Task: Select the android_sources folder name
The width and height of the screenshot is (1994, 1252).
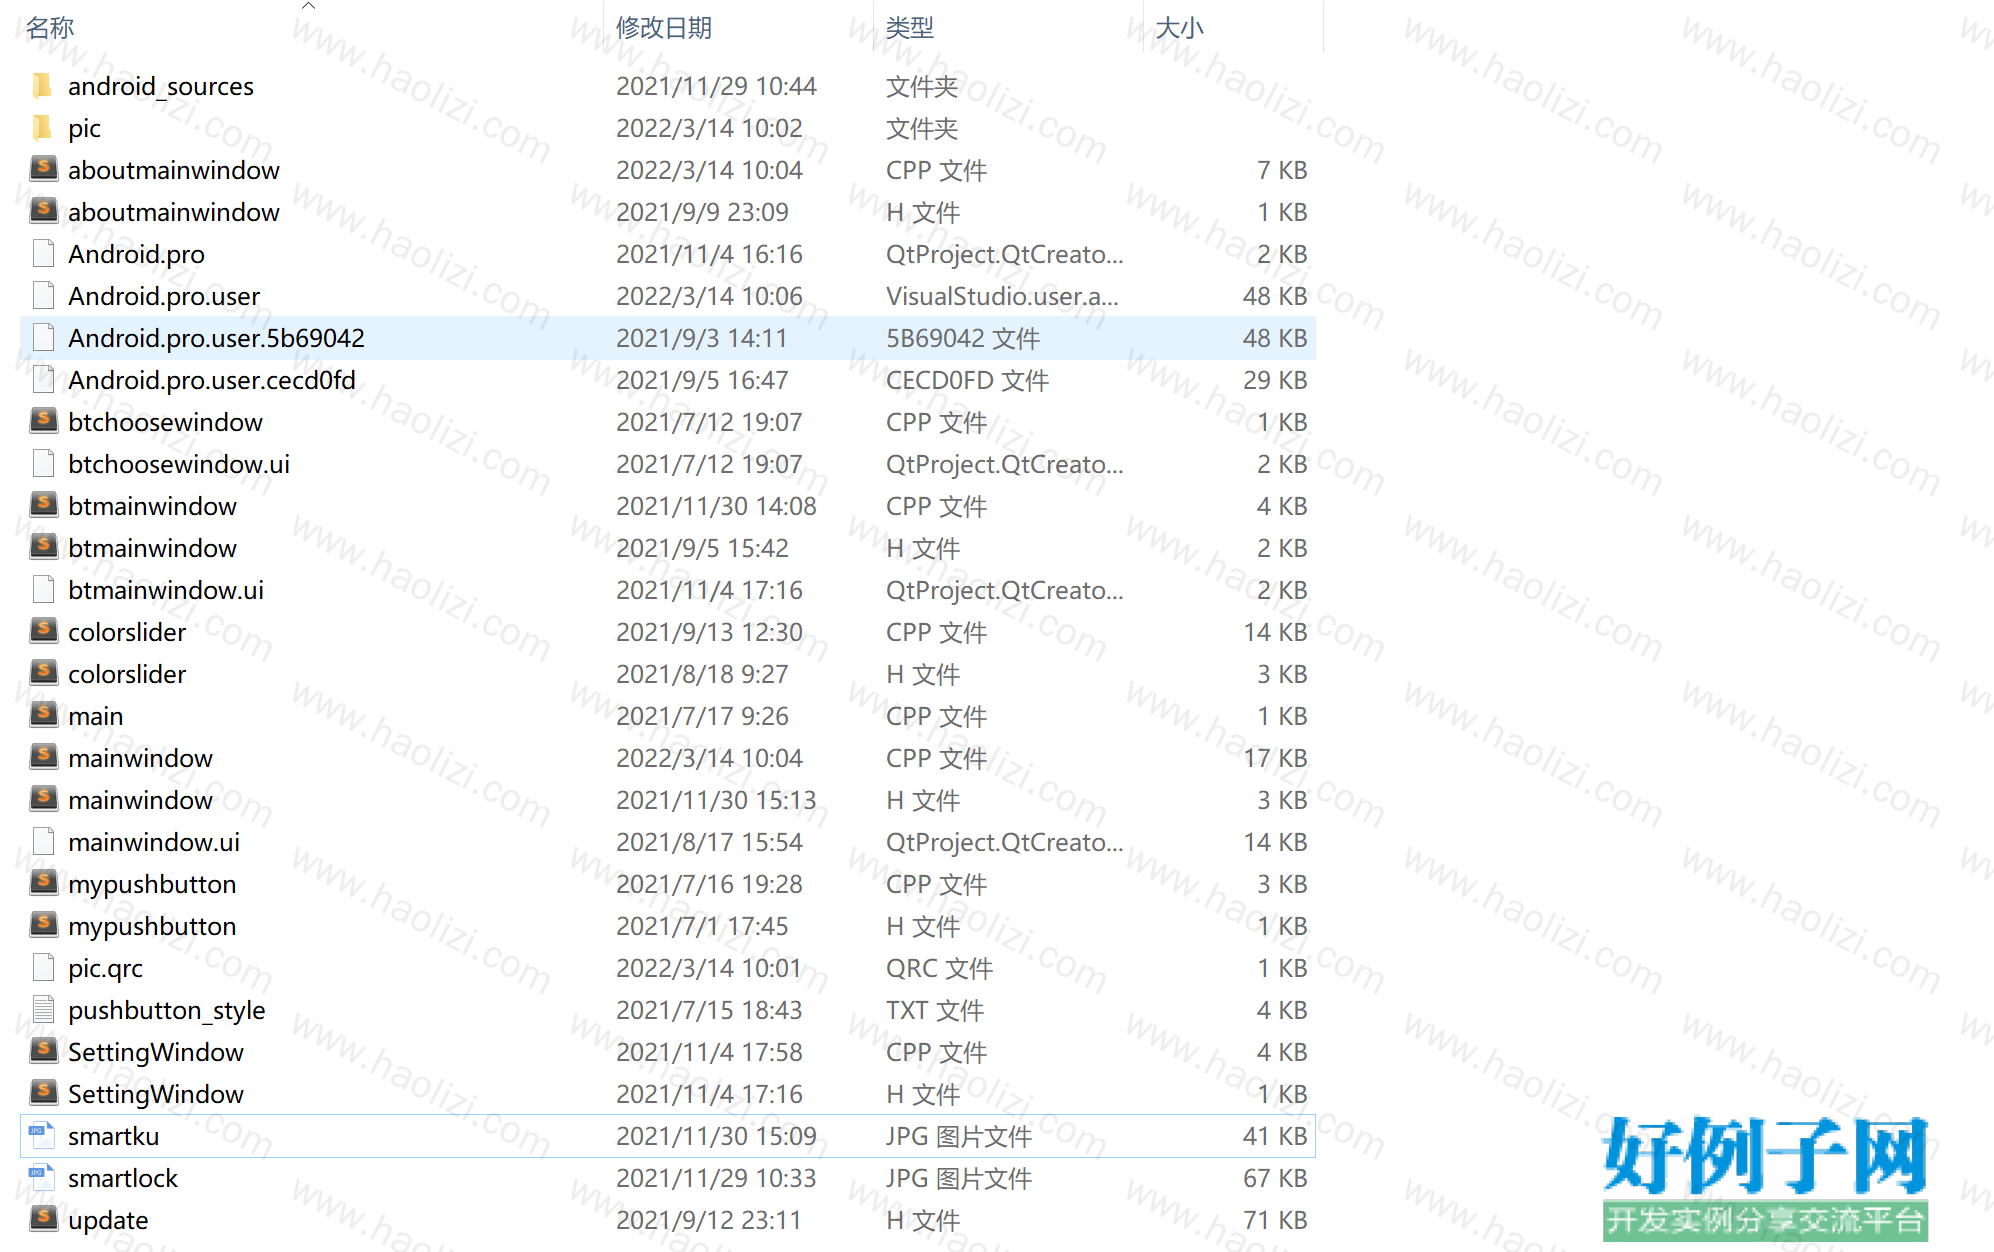Action: 161,86
